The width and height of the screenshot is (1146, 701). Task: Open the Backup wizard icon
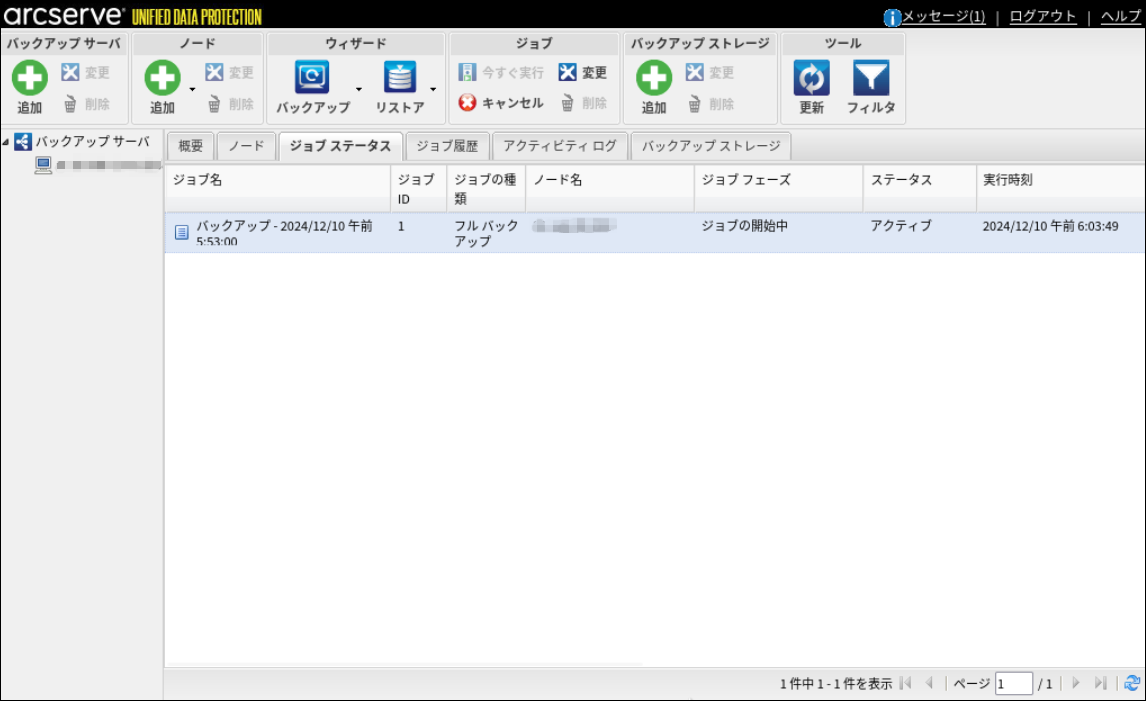312,78
